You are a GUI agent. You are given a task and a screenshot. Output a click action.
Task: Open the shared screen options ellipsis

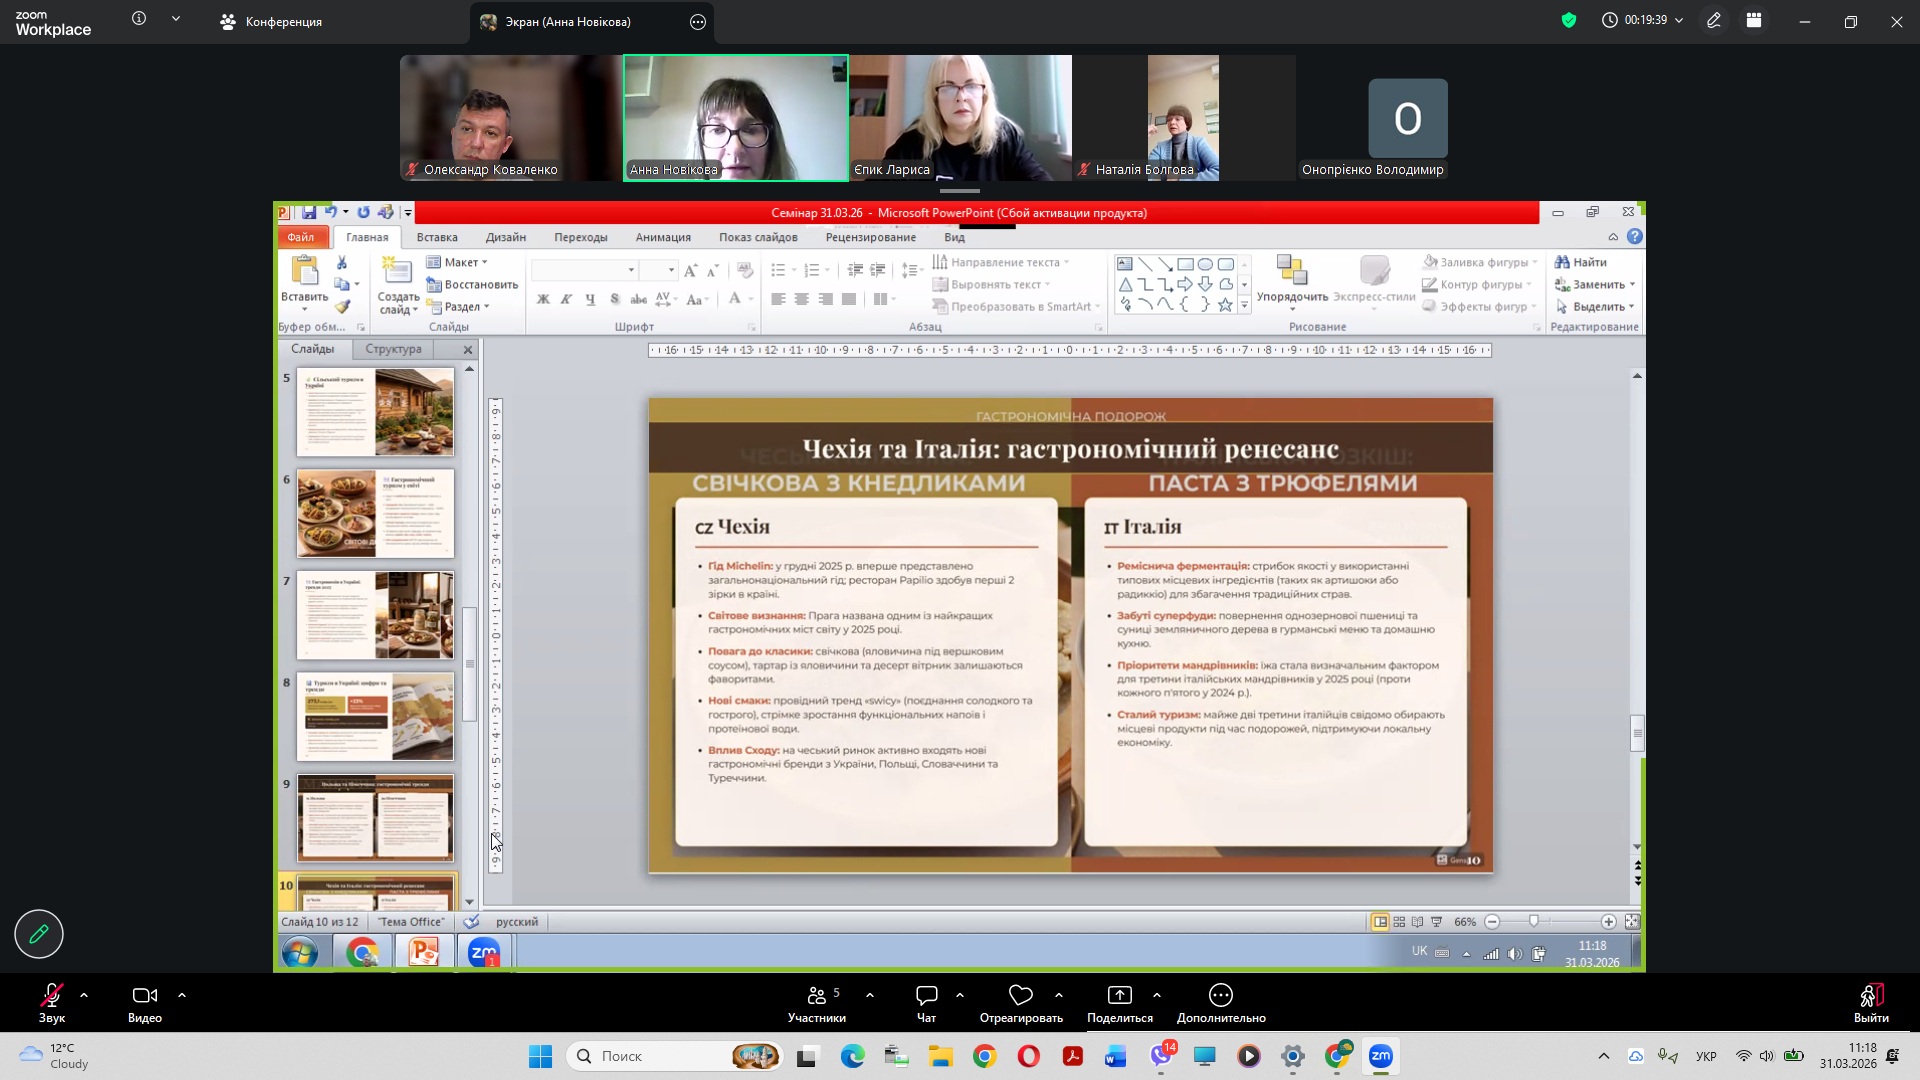pyautogui.click(x=698, y=22)
